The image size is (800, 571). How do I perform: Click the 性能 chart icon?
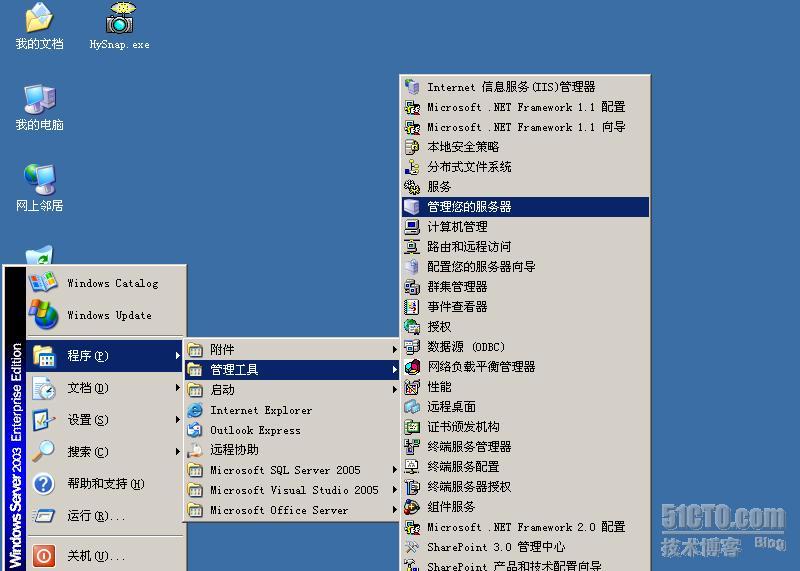pyautogui.click(x=412, y=387)
